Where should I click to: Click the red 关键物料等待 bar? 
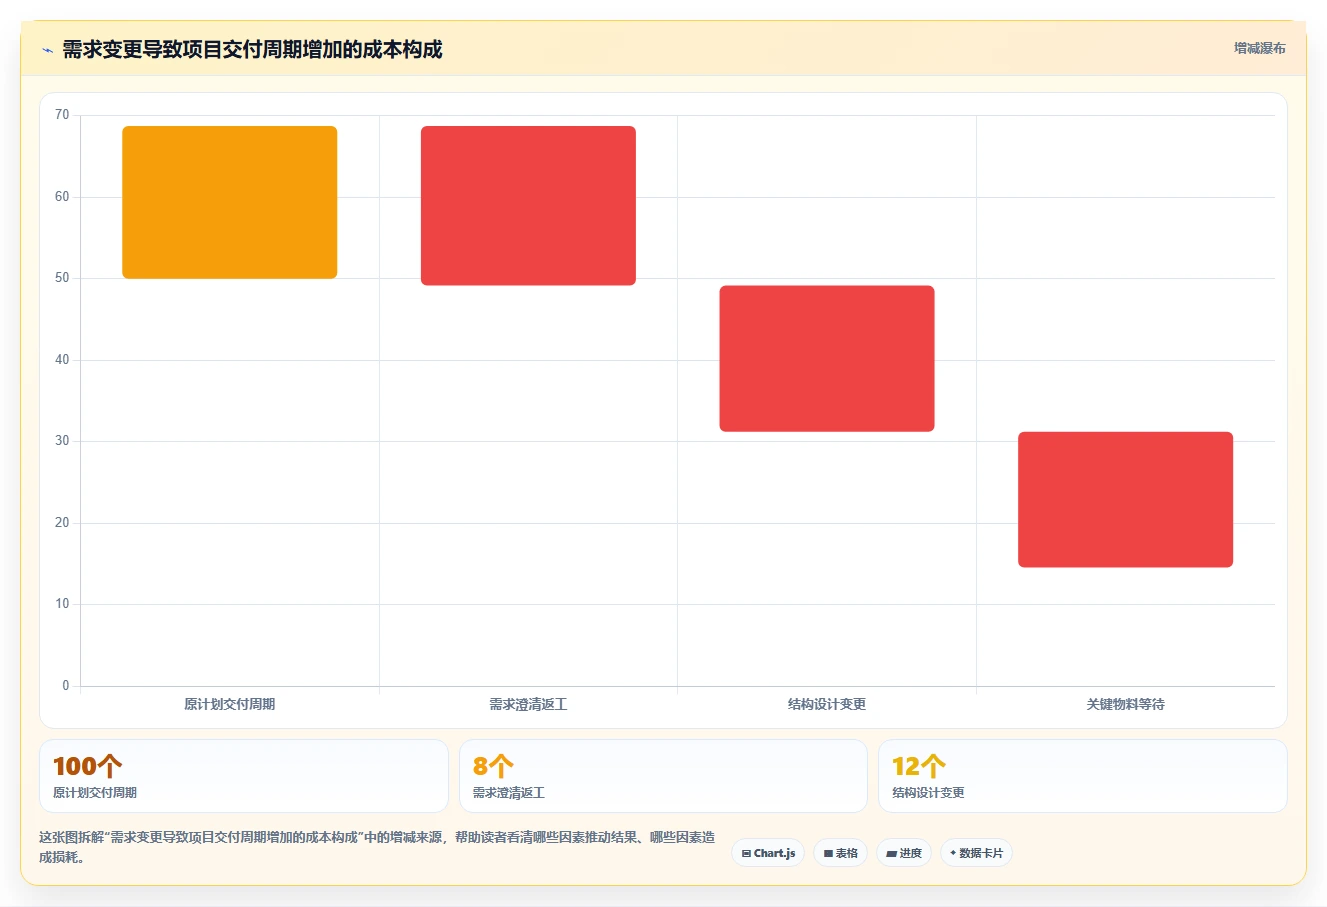pos(1125,500)
